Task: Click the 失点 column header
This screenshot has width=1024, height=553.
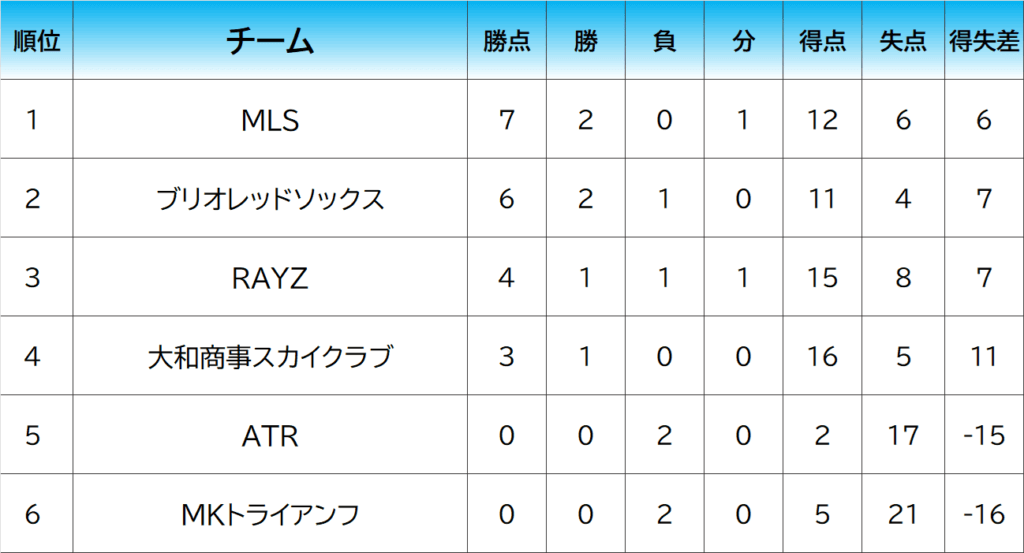Action: 903,41
